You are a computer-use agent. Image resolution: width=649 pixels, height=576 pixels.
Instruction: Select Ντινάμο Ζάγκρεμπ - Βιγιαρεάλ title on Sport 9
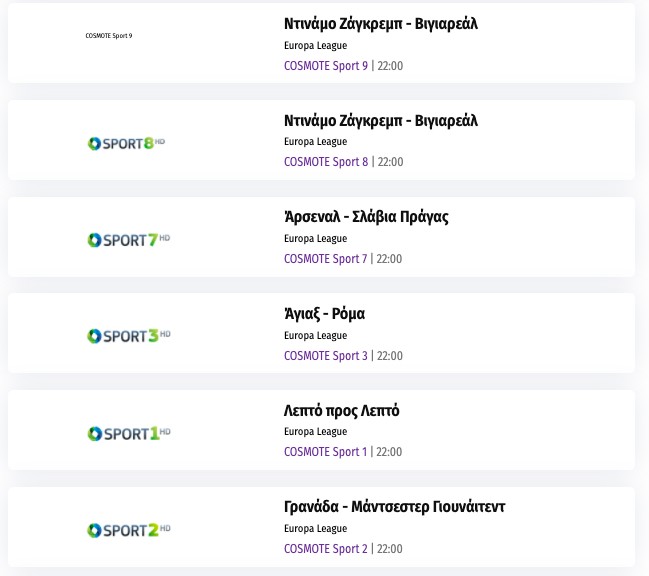tap(381, 24)
